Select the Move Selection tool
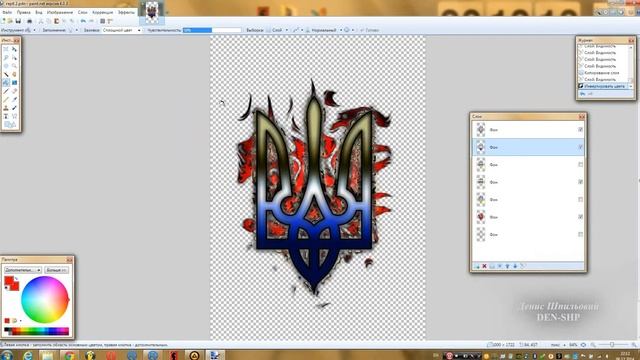Viewport: 640px width, 360px height. (x=14, y=58)
